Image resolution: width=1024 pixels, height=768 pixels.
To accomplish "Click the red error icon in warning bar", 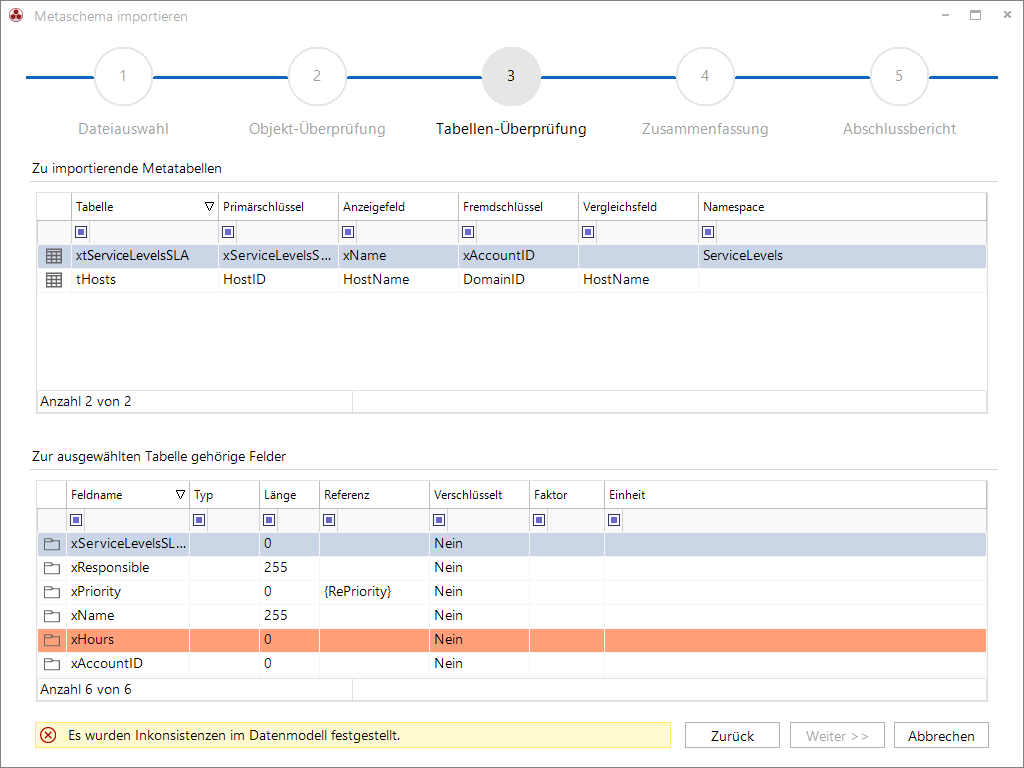I will coord(48,735).
